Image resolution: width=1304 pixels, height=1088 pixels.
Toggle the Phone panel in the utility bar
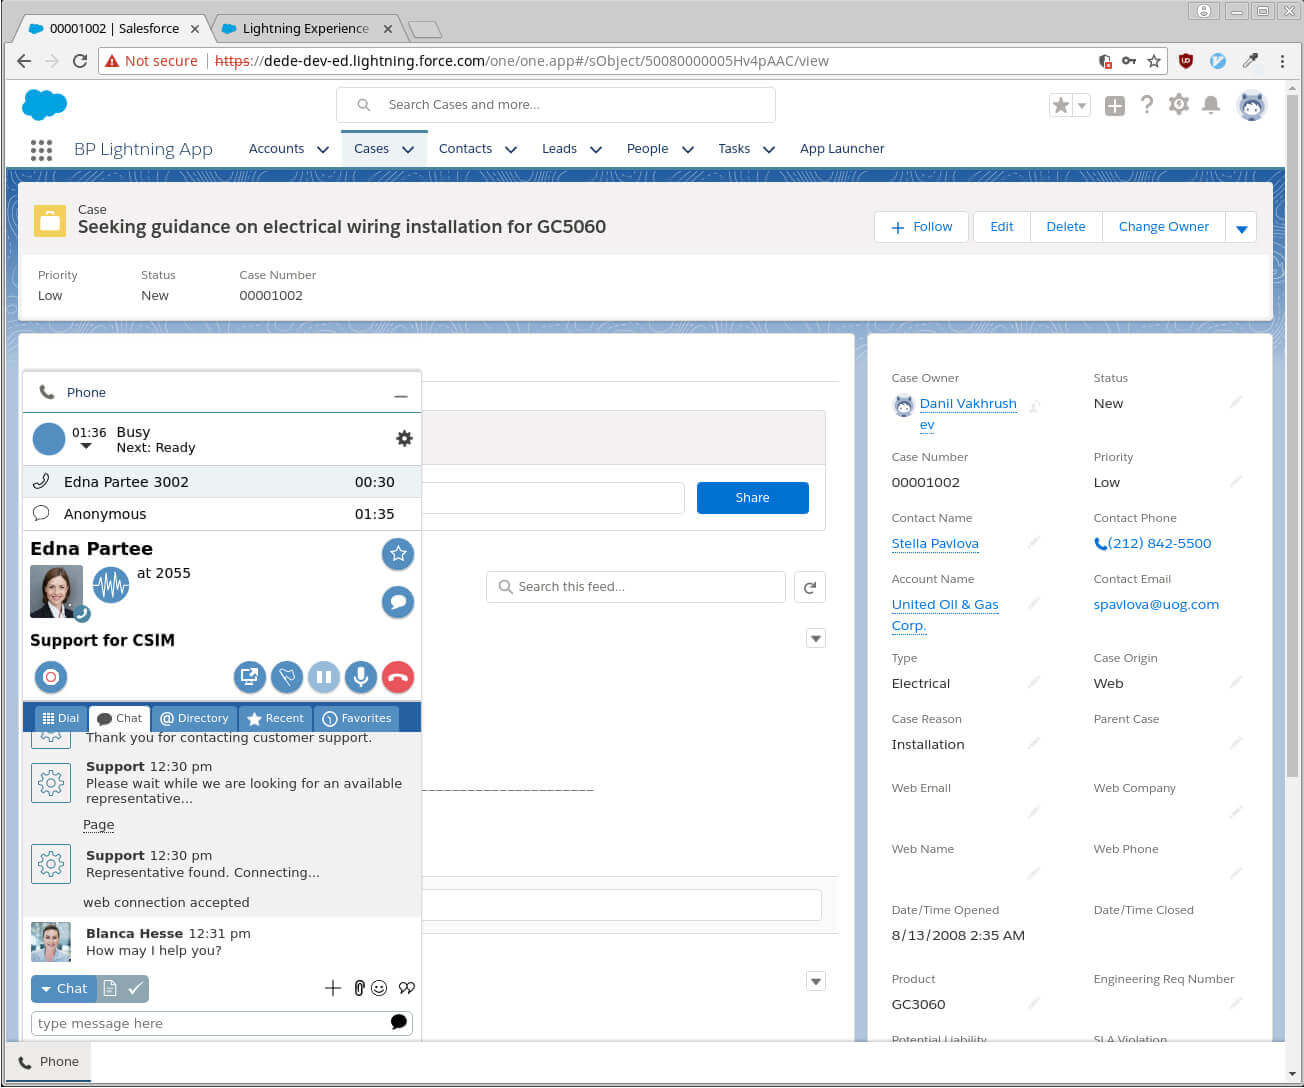(48, 1061)
